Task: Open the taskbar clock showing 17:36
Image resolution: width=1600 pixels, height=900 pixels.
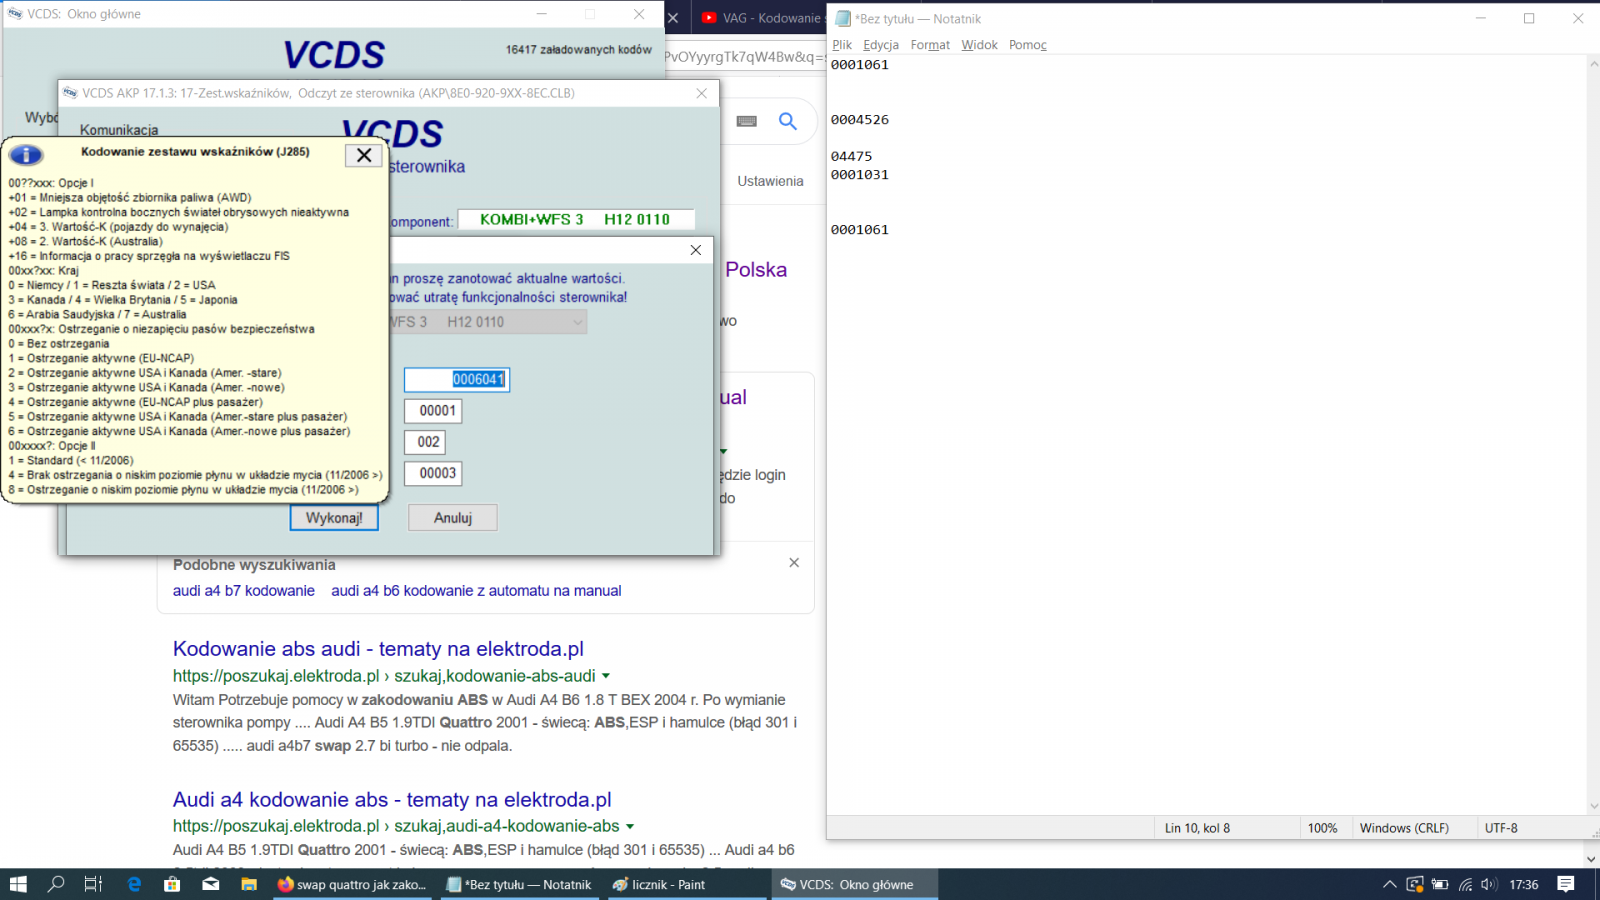Action: 1524,884
